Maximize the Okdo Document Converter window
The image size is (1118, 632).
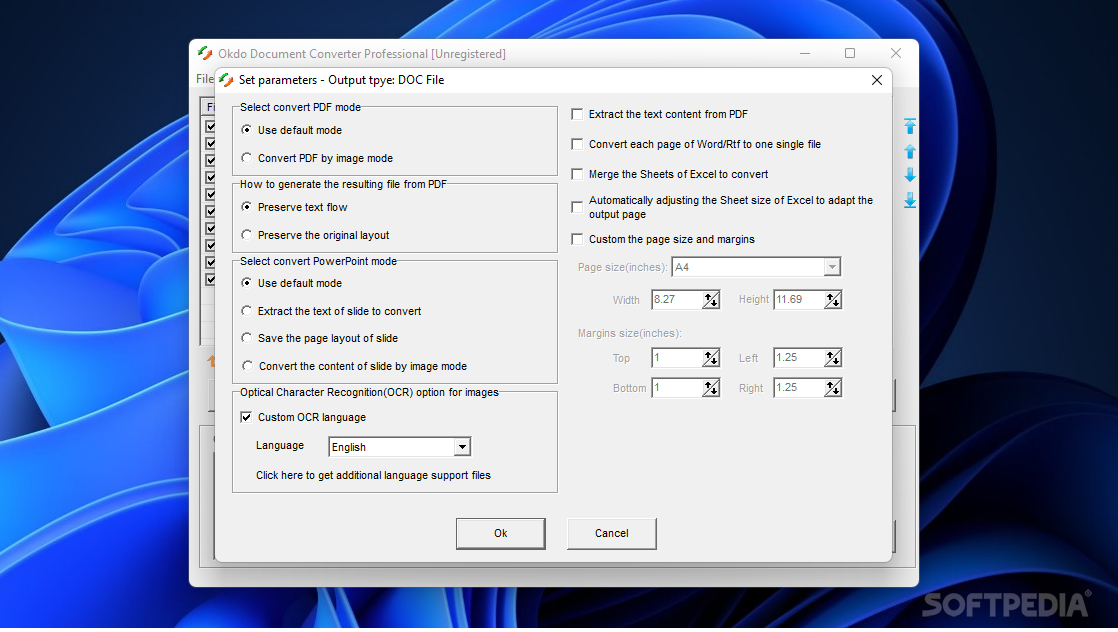click(x=850, y=53)
